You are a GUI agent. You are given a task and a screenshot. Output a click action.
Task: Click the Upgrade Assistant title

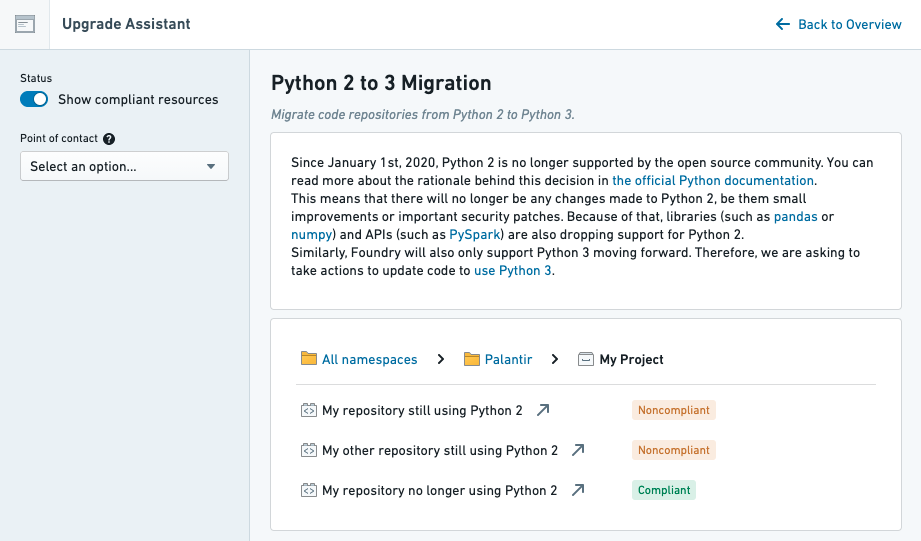point(126,24)
